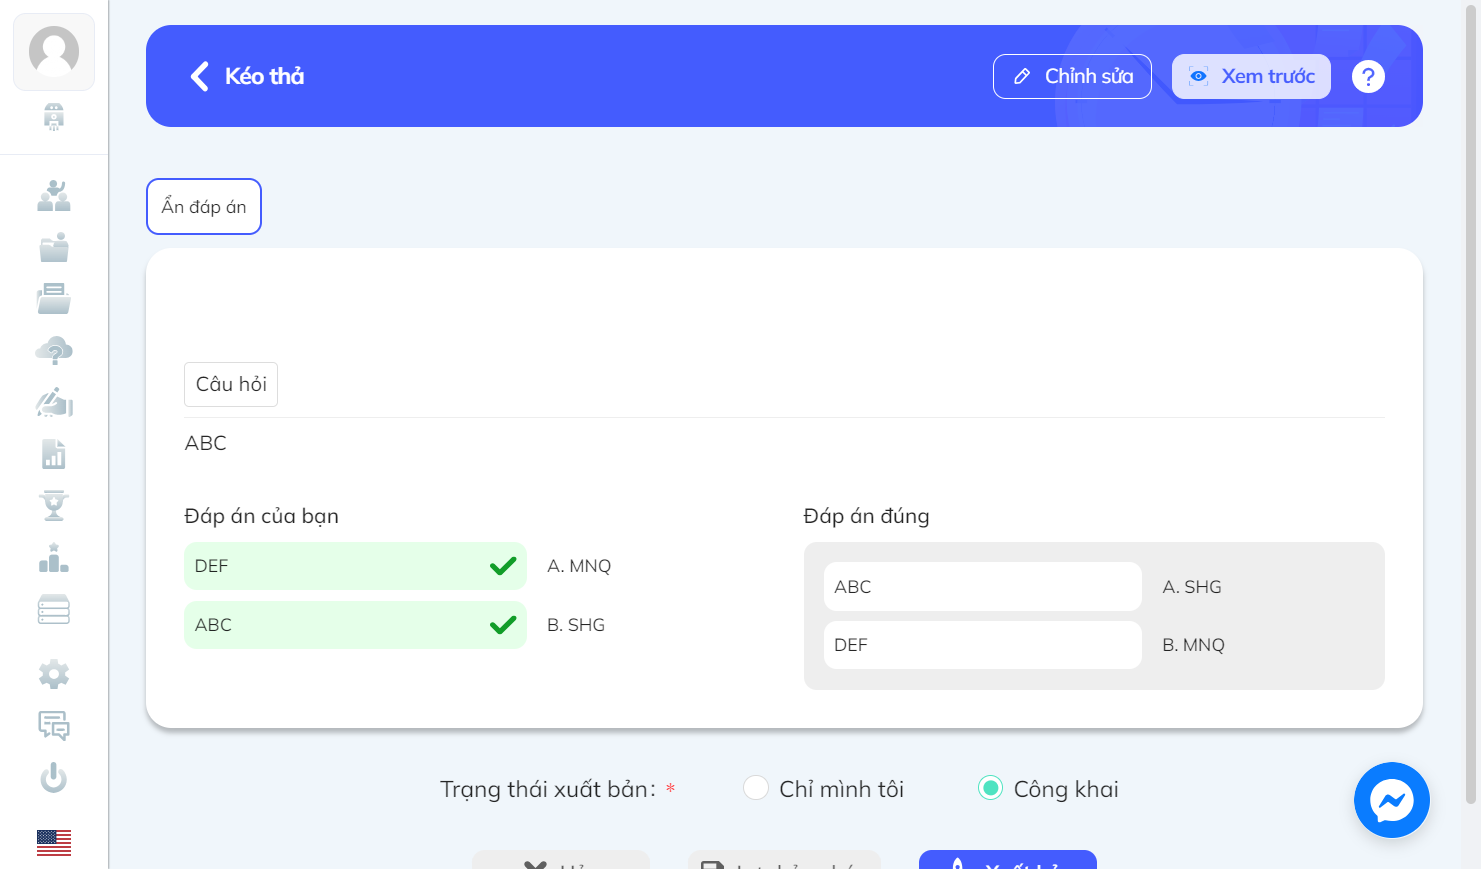
Task: Click the robot assistant icon in sidebar
Action: (54, 117)
